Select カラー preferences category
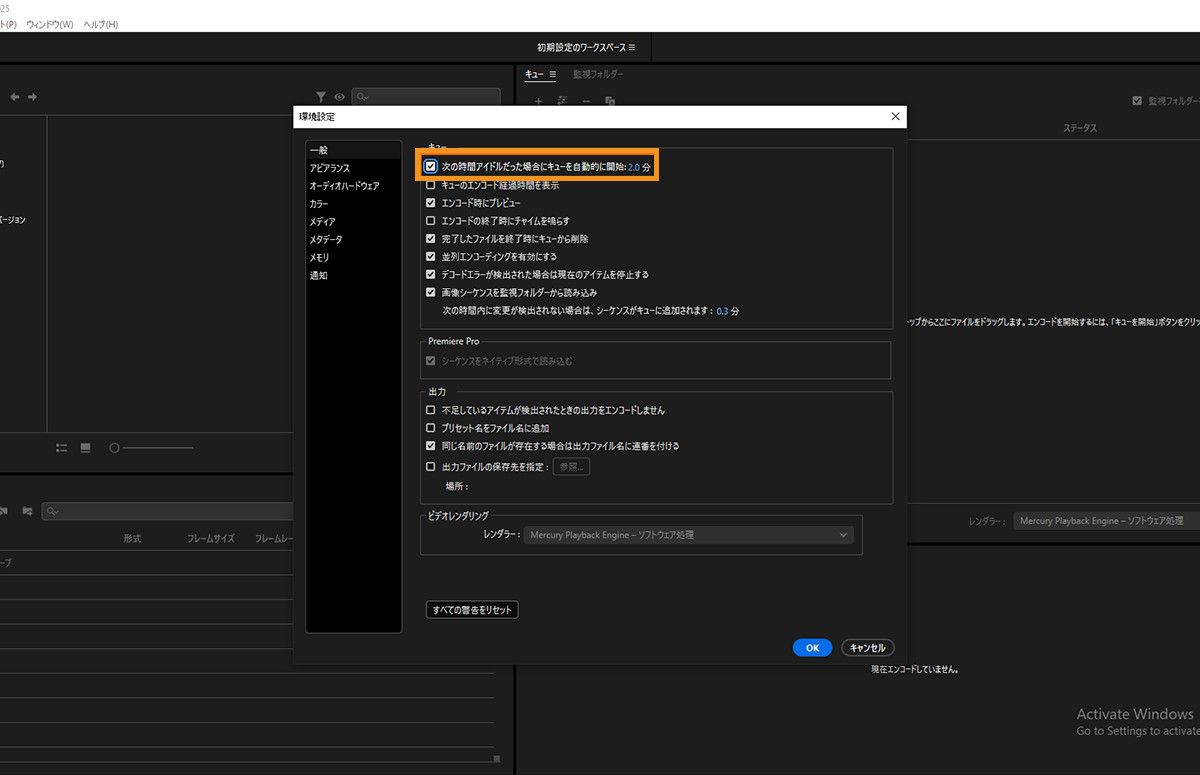 tap(353, 204)
